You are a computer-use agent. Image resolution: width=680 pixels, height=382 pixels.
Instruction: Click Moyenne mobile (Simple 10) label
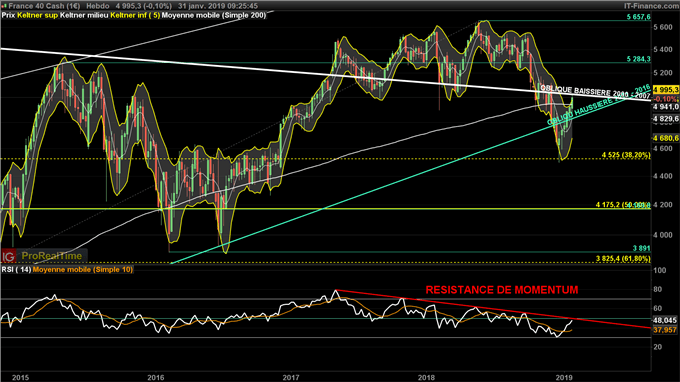click(x=83, y=269)
